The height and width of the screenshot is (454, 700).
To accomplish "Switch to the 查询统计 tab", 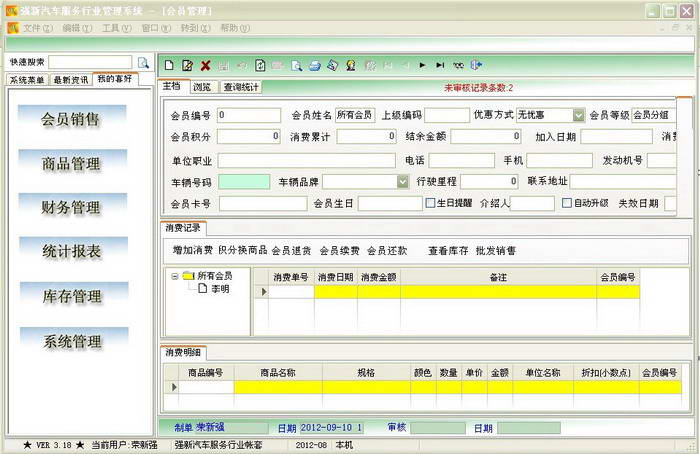I will (240, 87).
